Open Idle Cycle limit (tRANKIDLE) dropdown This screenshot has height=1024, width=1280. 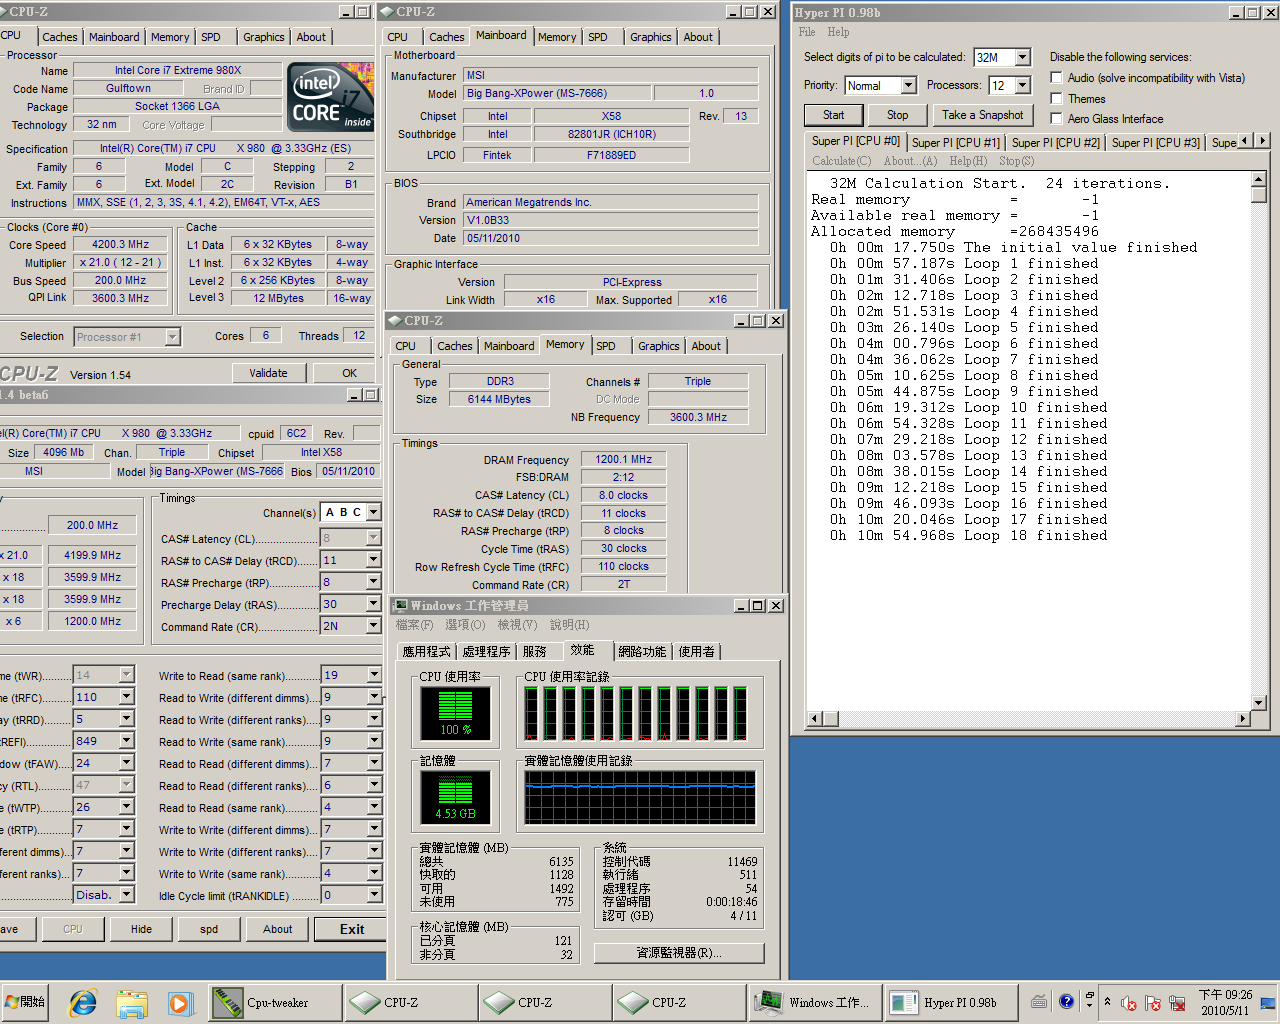coord(374,895)
